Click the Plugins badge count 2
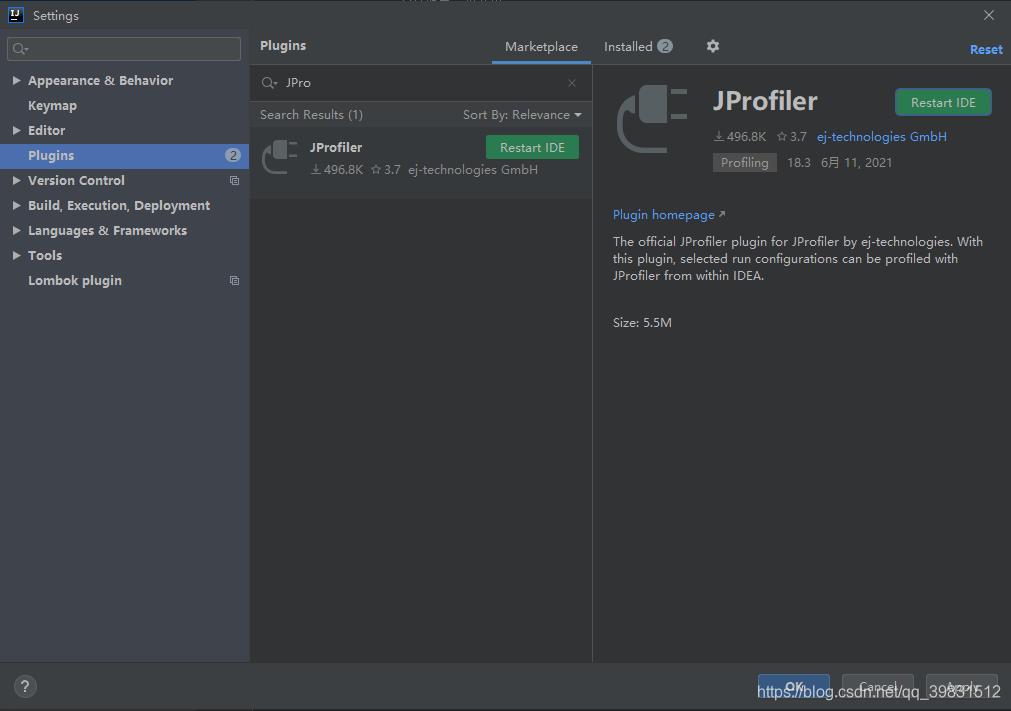1011x711 pixels. click(233, 155)
